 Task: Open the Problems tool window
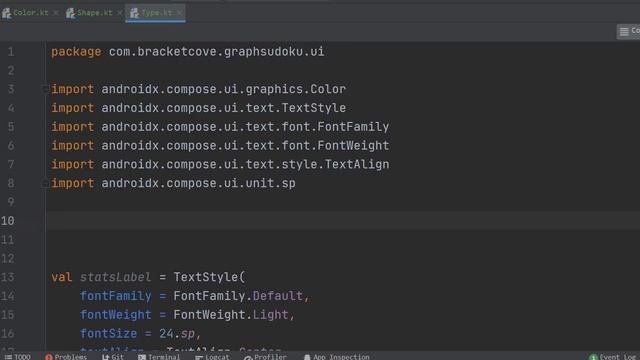pyautogui.click(x=66, y=357)
